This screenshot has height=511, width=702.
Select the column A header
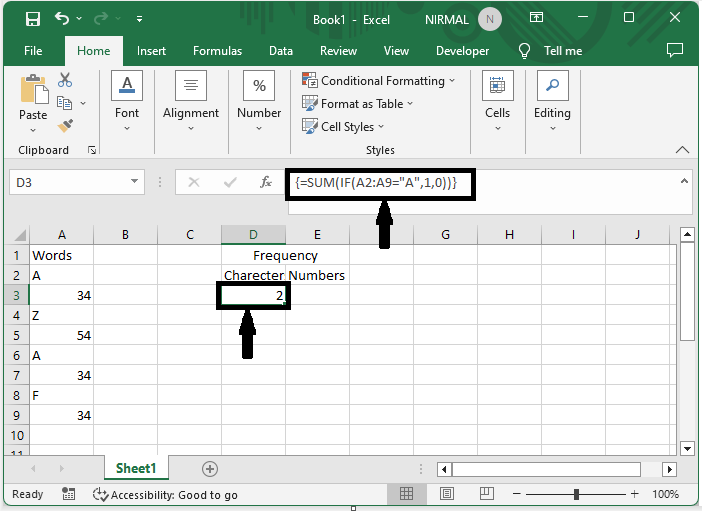[x=62, y=235]
